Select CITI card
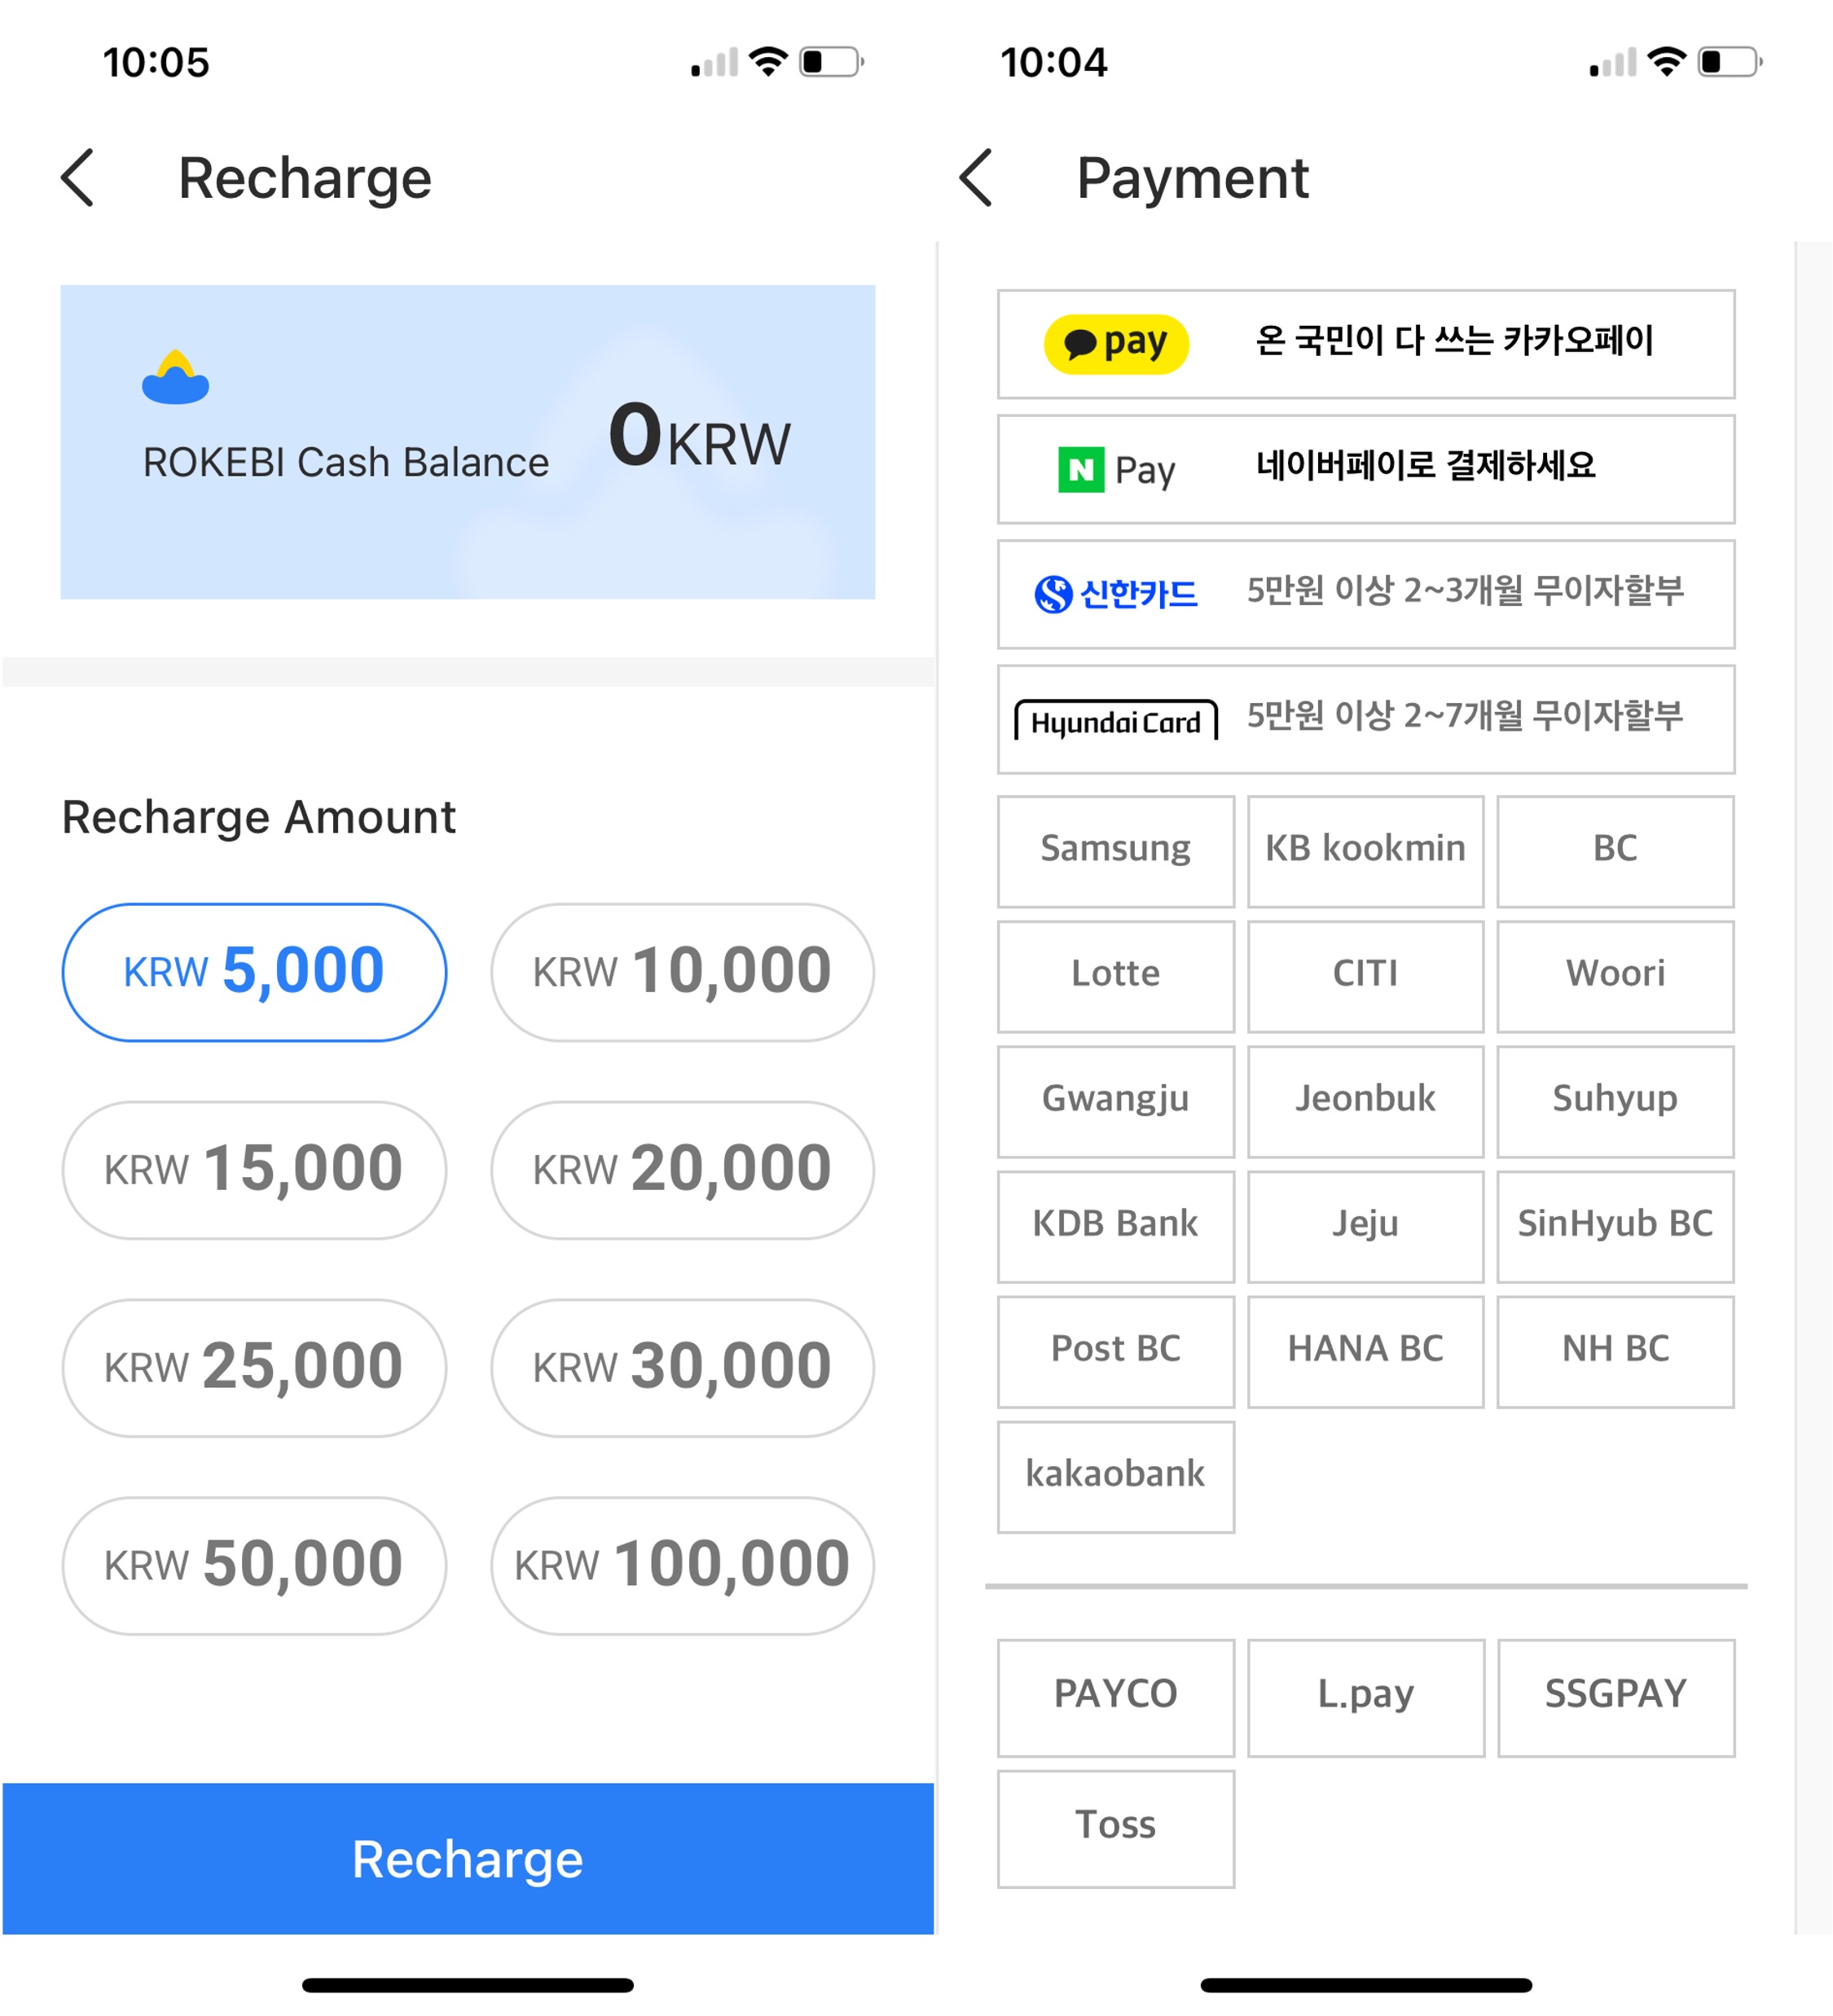This screenshot has width=1833, height=2016. point(1366,977)
